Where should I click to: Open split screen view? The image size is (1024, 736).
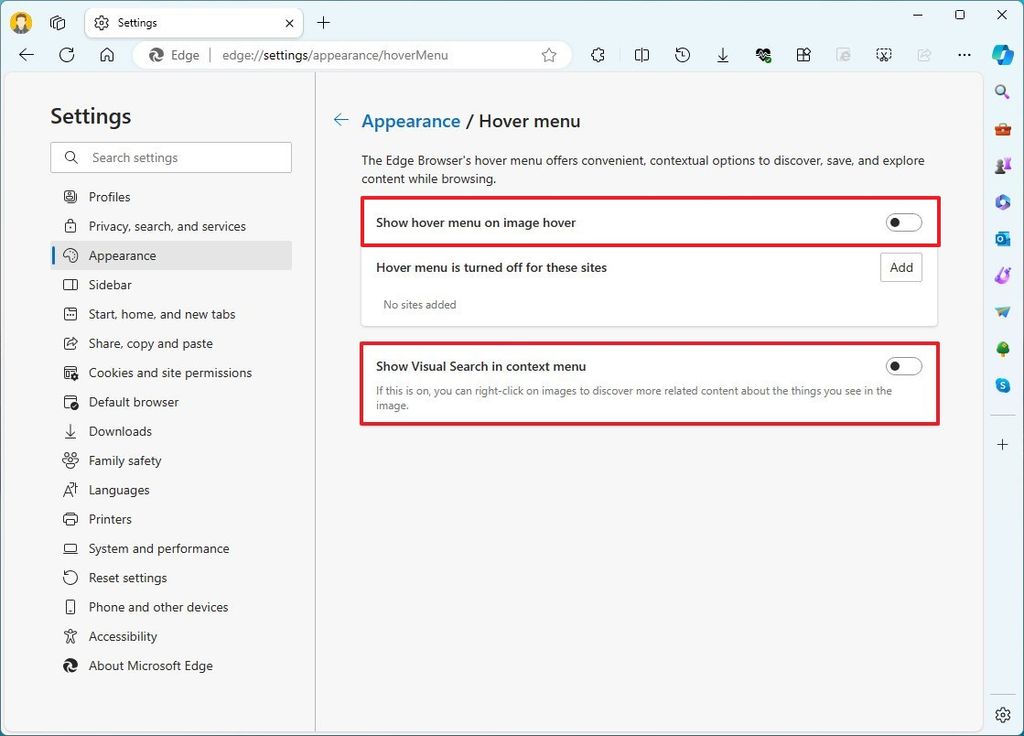(641, 55)
